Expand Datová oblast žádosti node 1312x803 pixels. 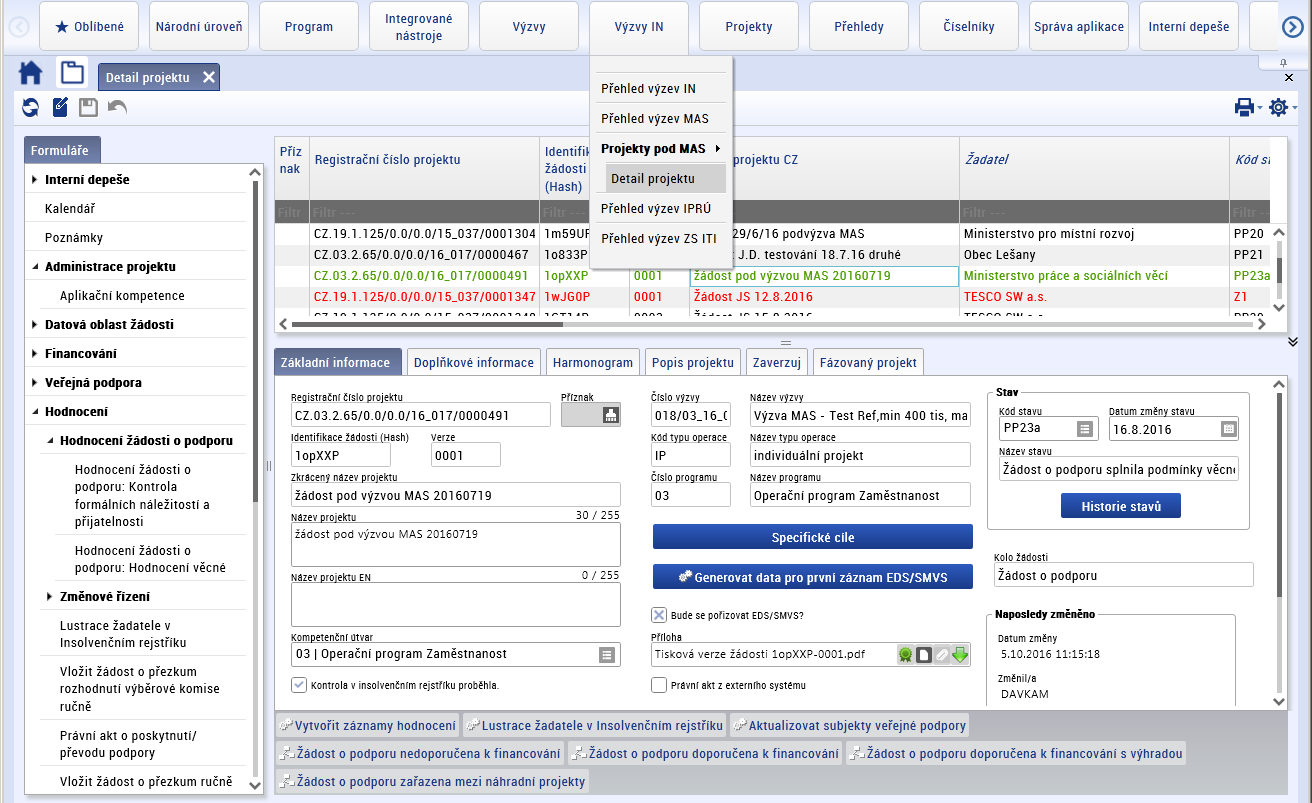coord(35,325)
